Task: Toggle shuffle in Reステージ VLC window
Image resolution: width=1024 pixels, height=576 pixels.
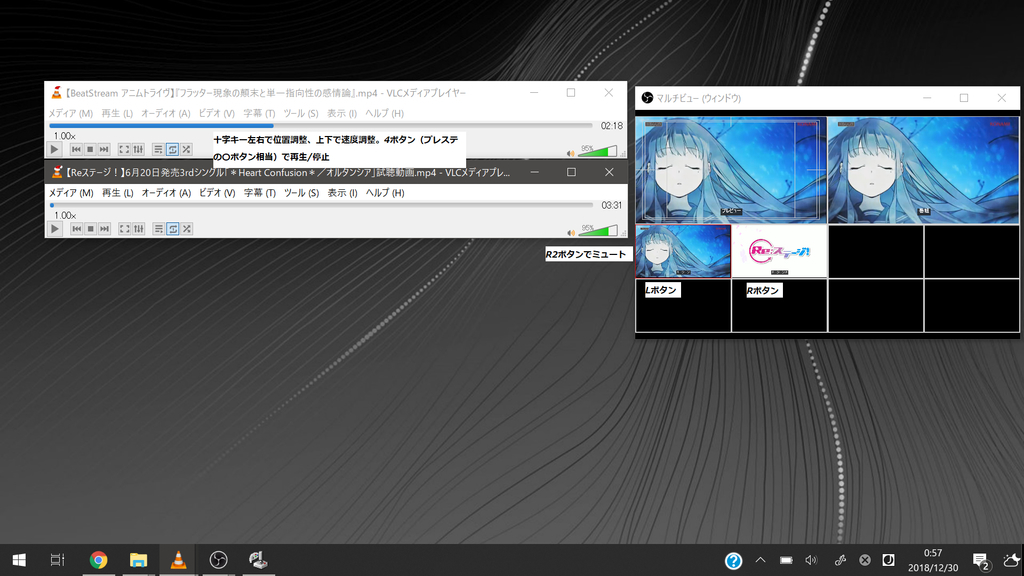Action: point(187,229)
